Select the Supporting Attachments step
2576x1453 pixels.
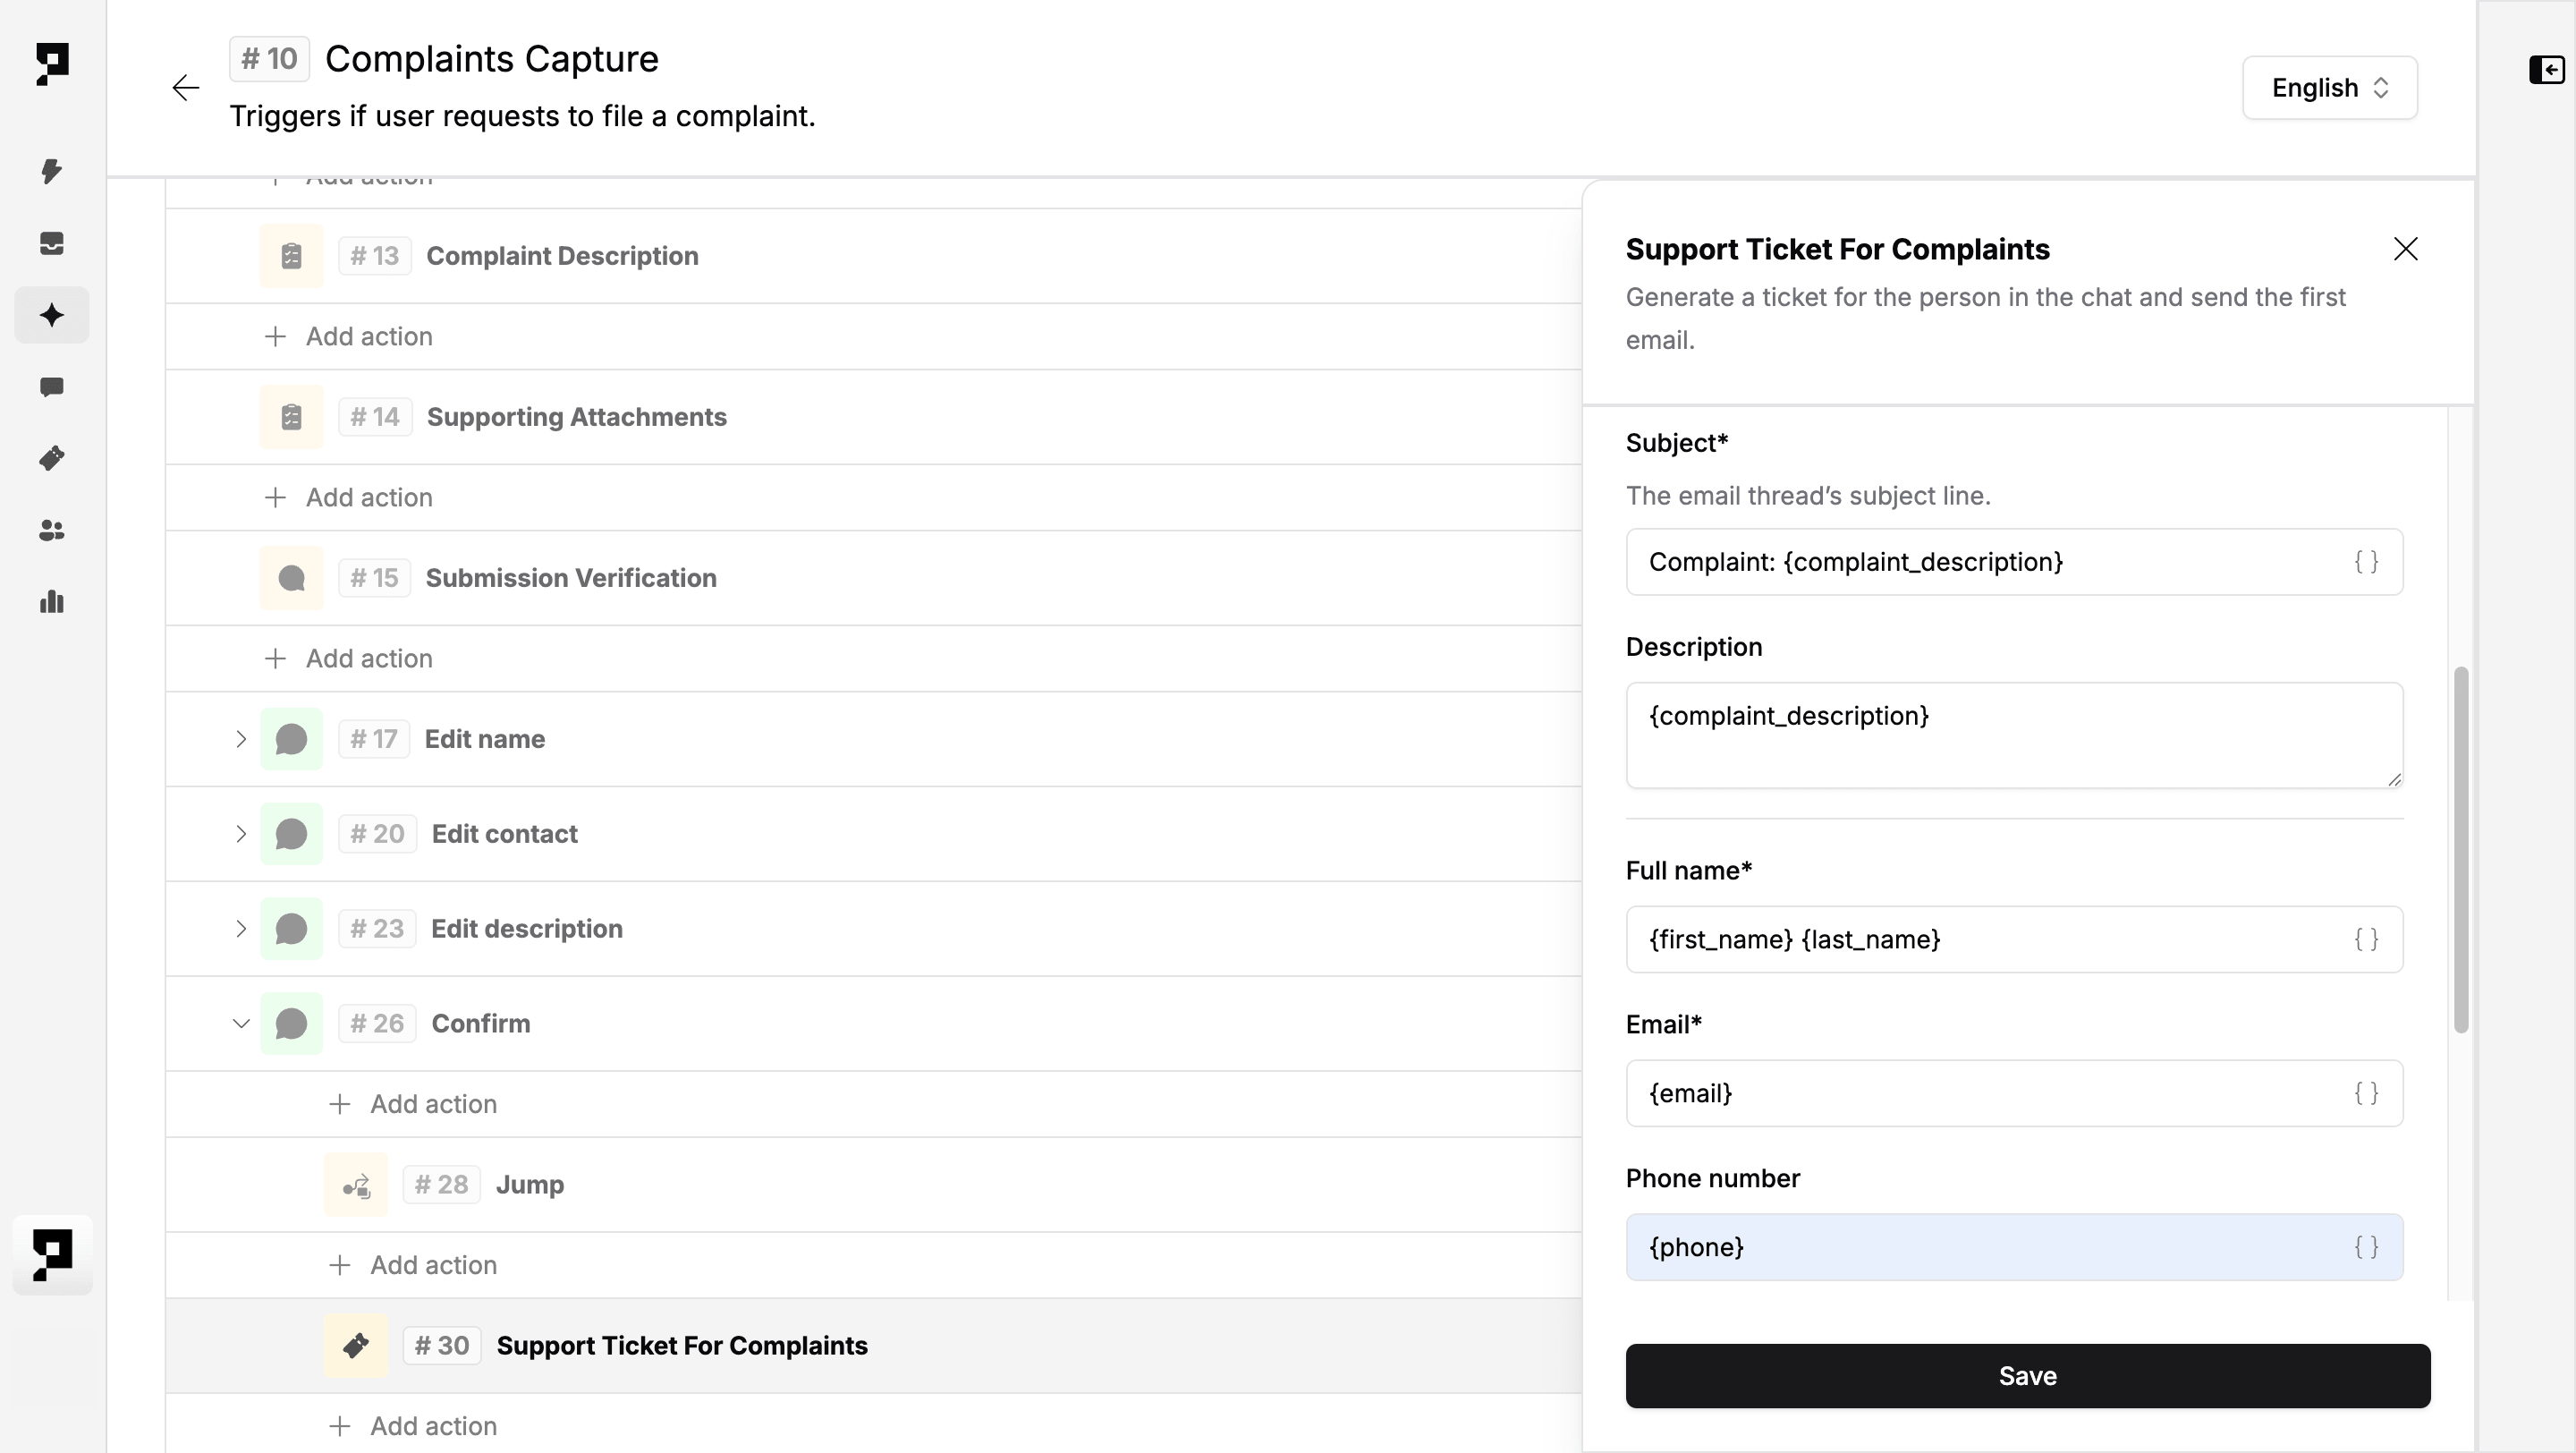tap(576, 417)
